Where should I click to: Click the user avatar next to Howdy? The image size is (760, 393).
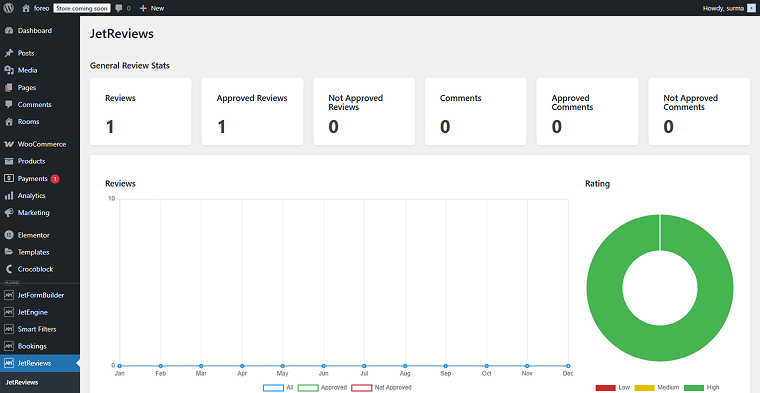(751, 8)
